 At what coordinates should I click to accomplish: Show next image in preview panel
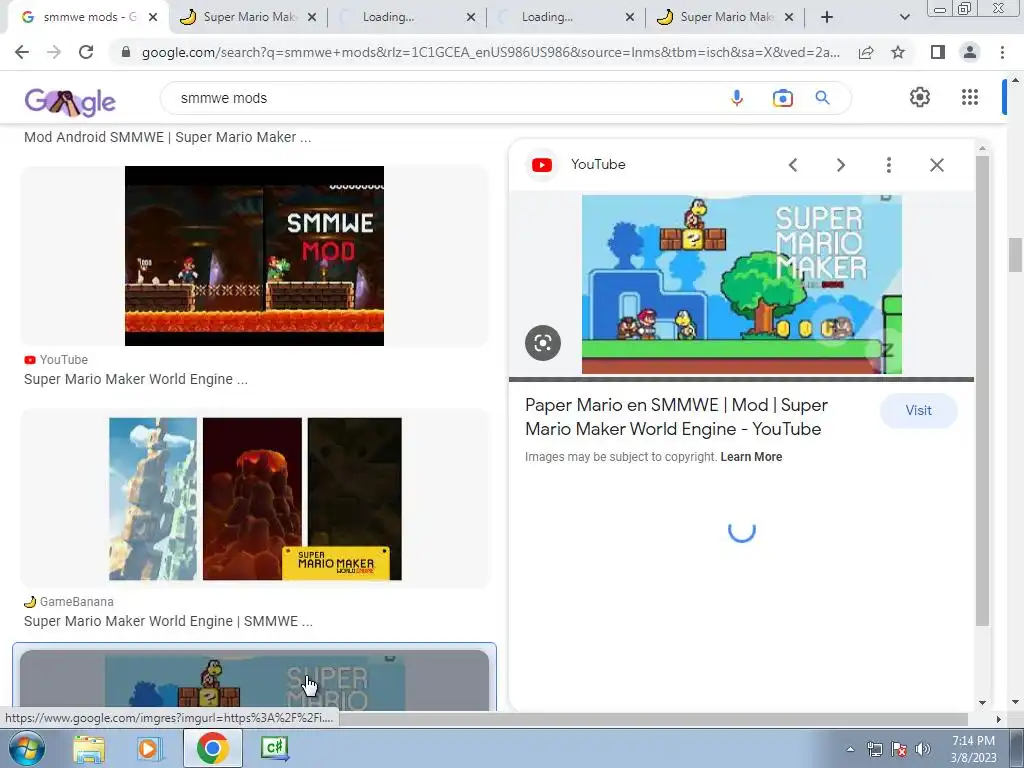[x=840, y=165]
